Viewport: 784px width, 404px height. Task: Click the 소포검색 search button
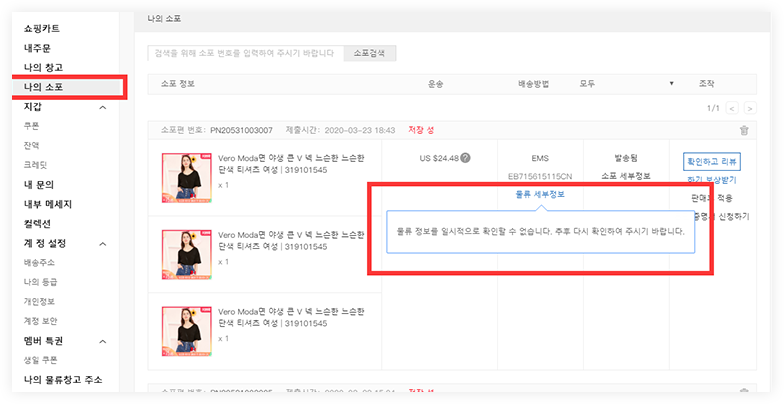[x=369, y=53]
